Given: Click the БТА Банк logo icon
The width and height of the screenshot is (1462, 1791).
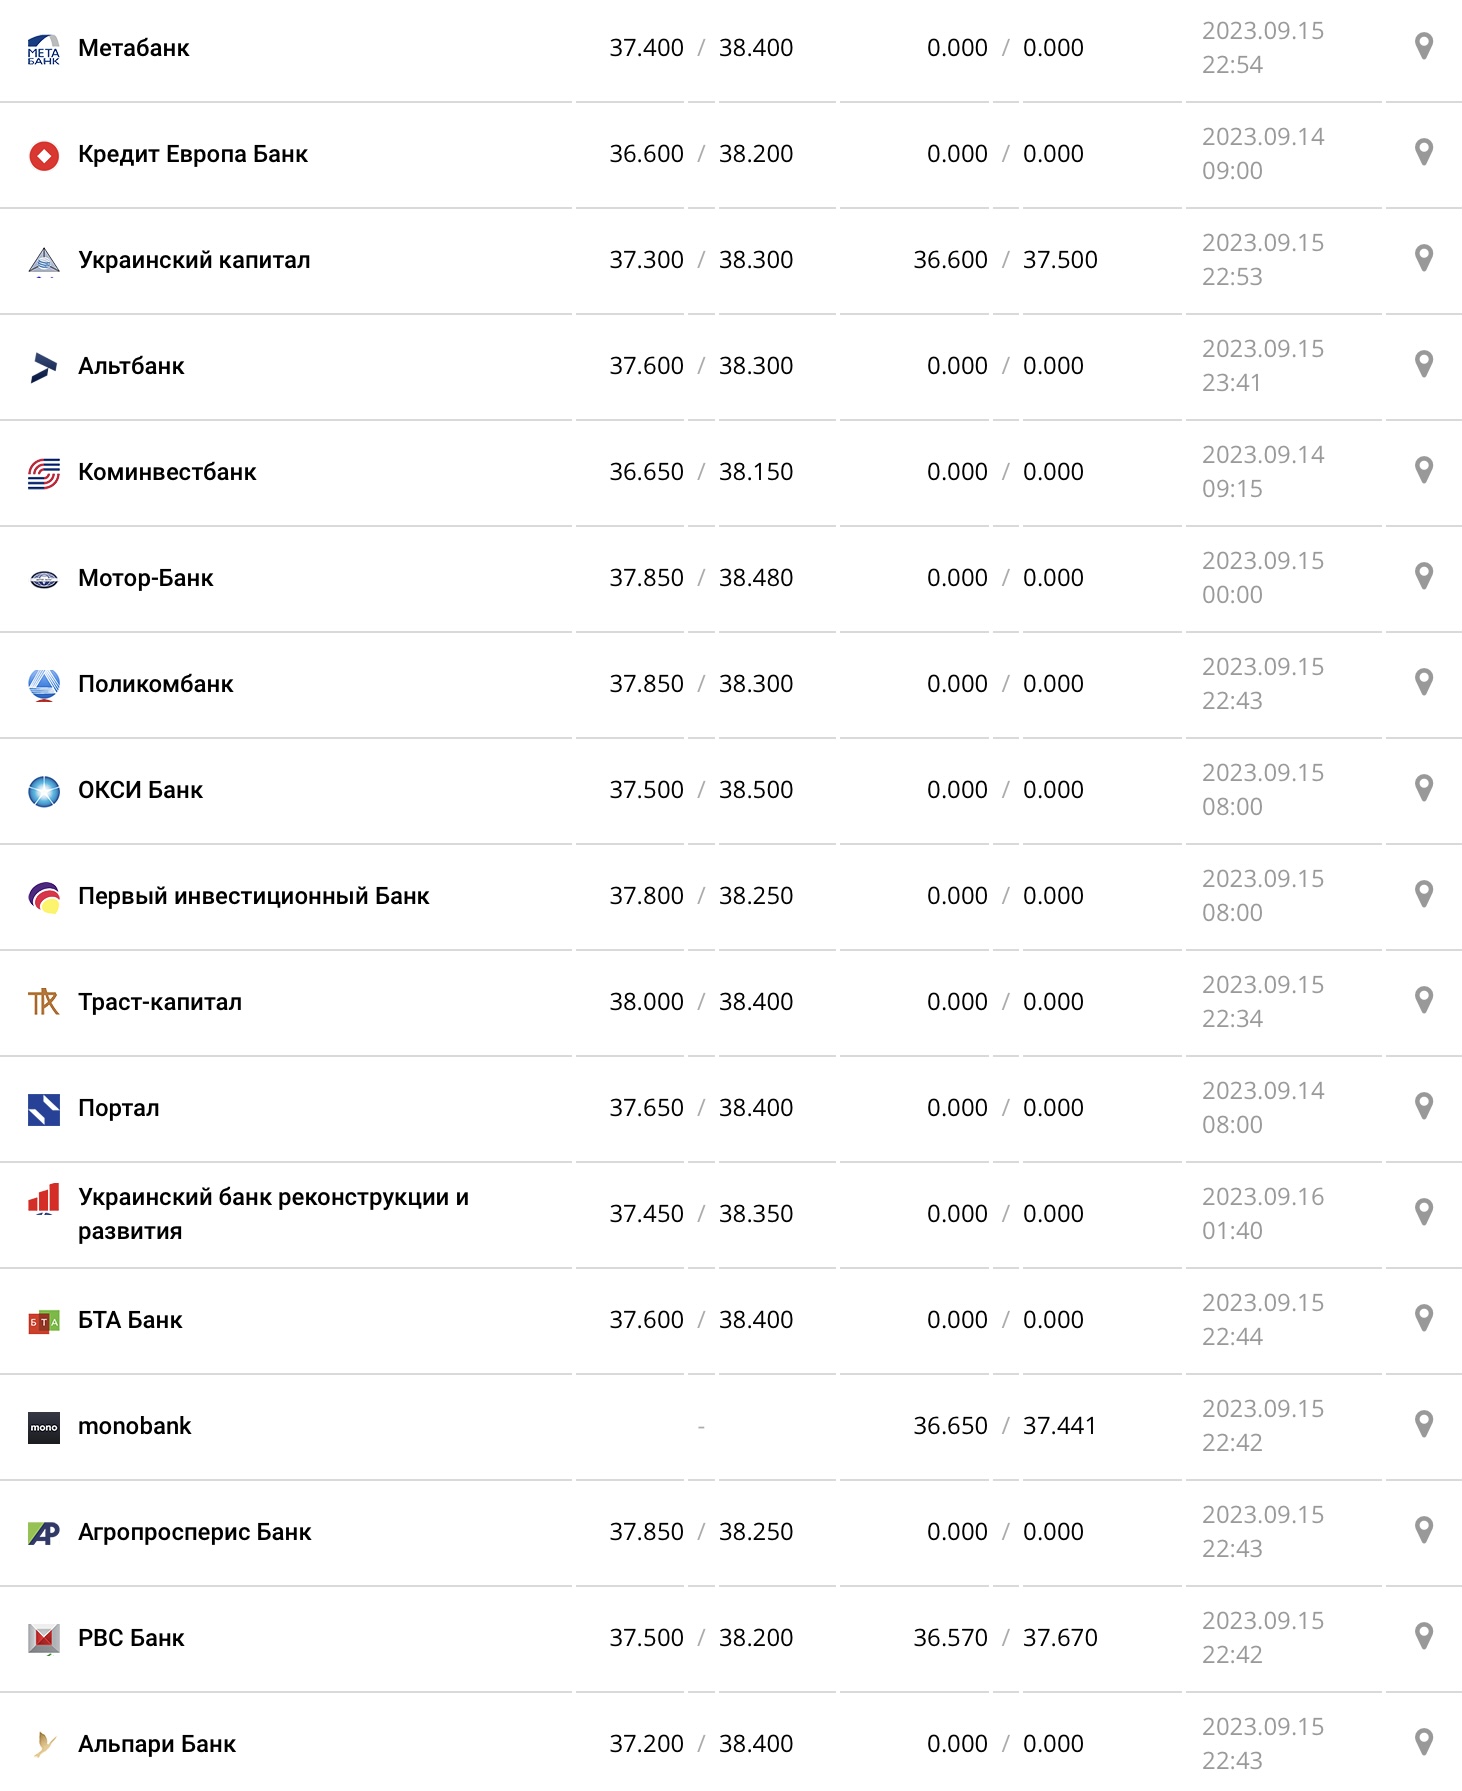Looking at the screenshot, I should 41,1319.
